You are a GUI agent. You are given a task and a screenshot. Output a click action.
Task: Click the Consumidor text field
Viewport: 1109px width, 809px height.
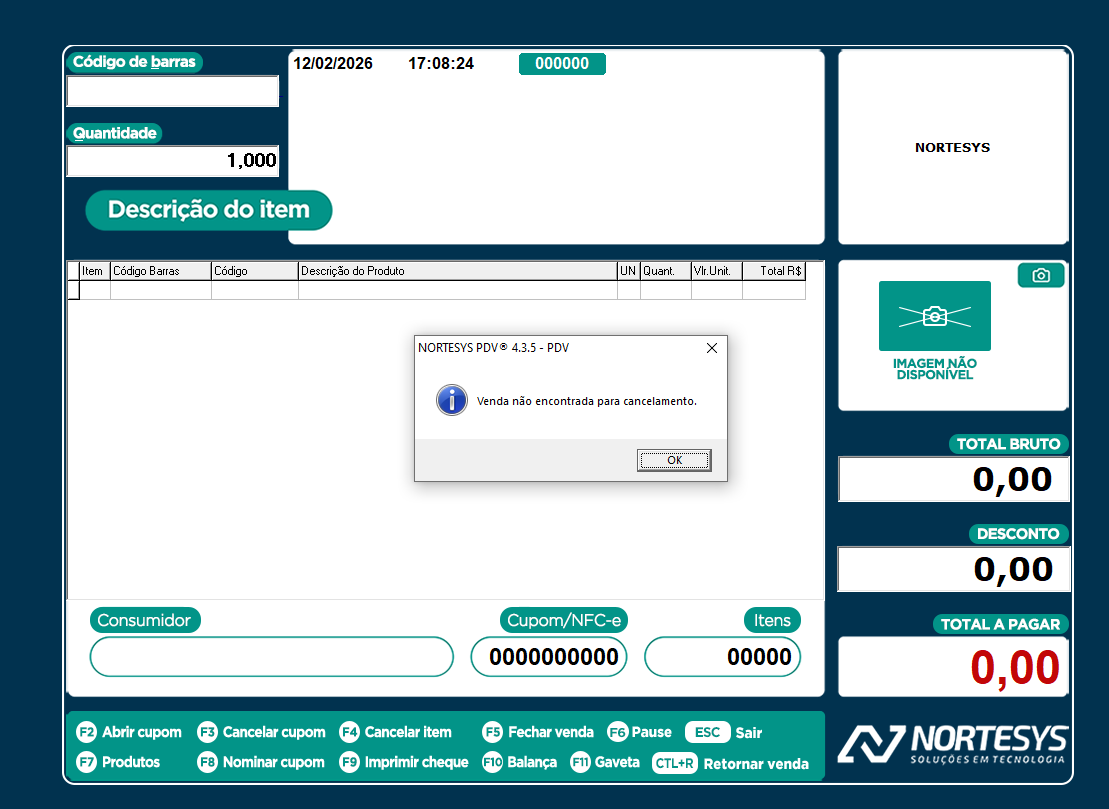(x=271, y=657)
